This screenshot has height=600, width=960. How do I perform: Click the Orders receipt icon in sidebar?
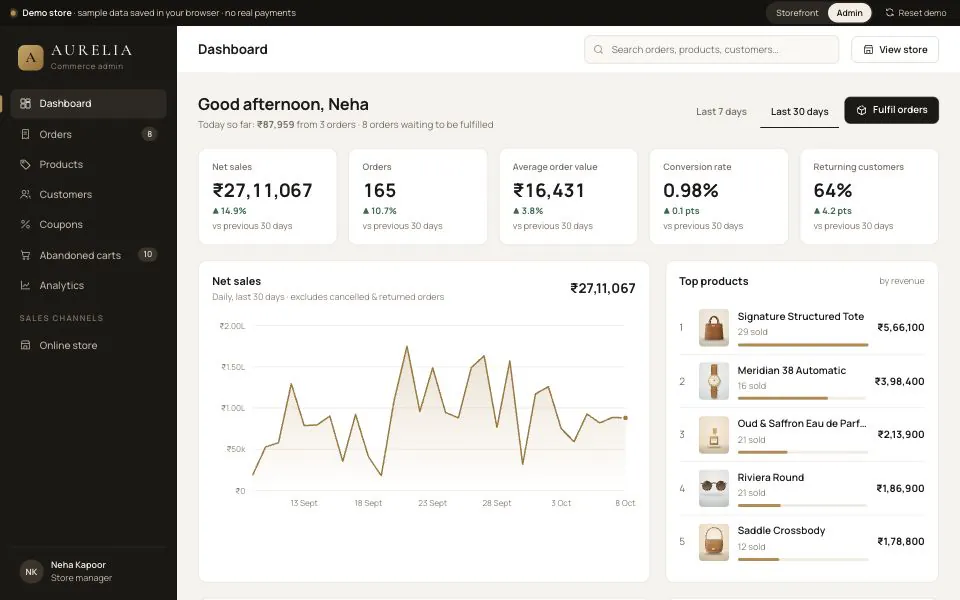coord(25,134)
